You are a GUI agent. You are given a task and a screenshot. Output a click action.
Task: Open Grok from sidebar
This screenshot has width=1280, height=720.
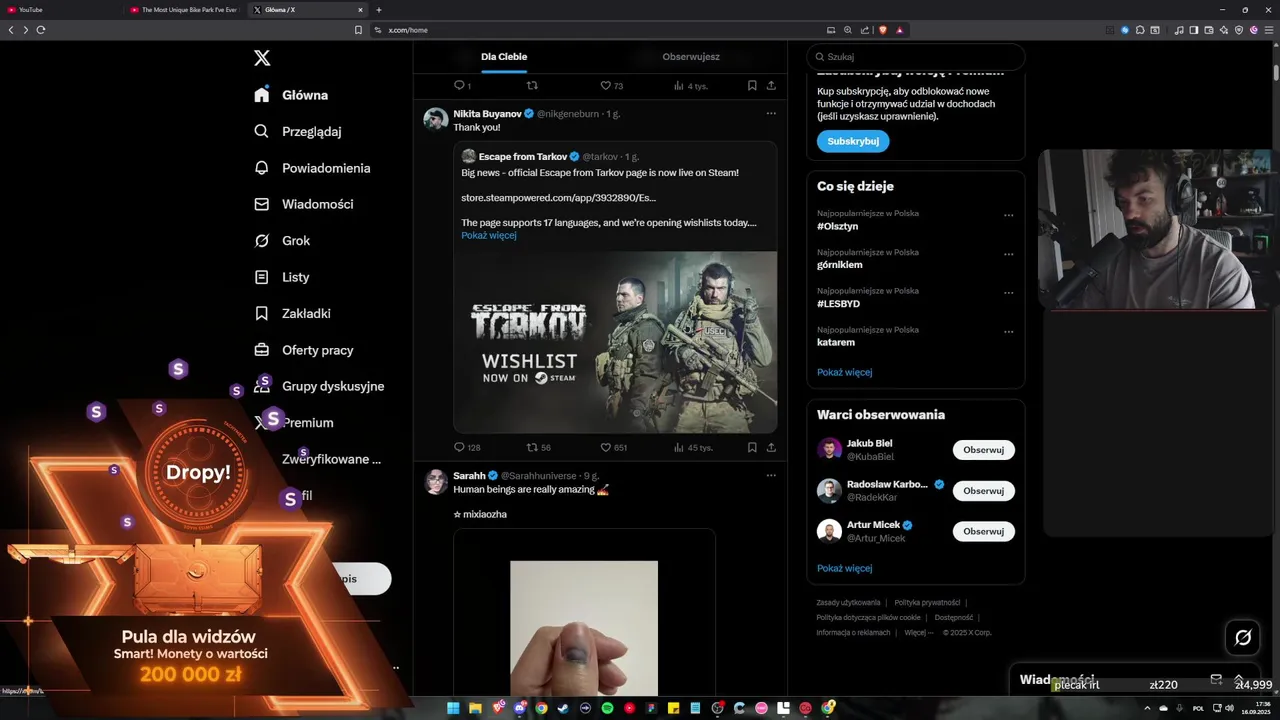[282, 241]
